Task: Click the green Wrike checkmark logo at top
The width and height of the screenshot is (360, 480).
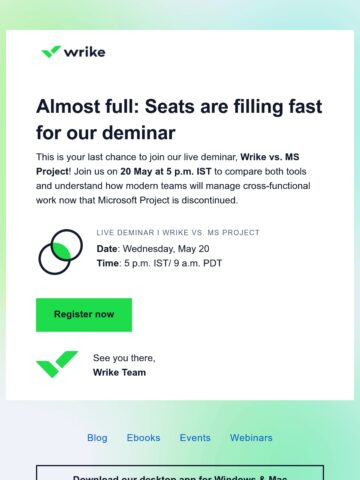Action: [51, 51]
